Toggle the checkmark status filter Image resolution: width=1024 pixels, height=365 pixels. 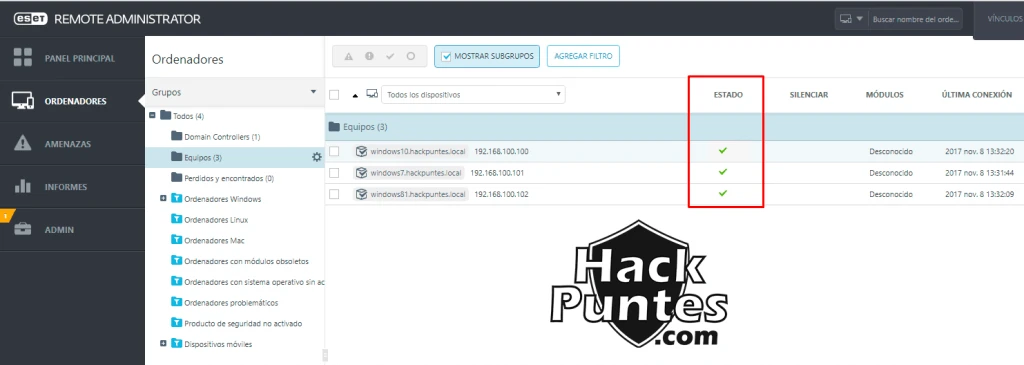(x=391, y=57)
